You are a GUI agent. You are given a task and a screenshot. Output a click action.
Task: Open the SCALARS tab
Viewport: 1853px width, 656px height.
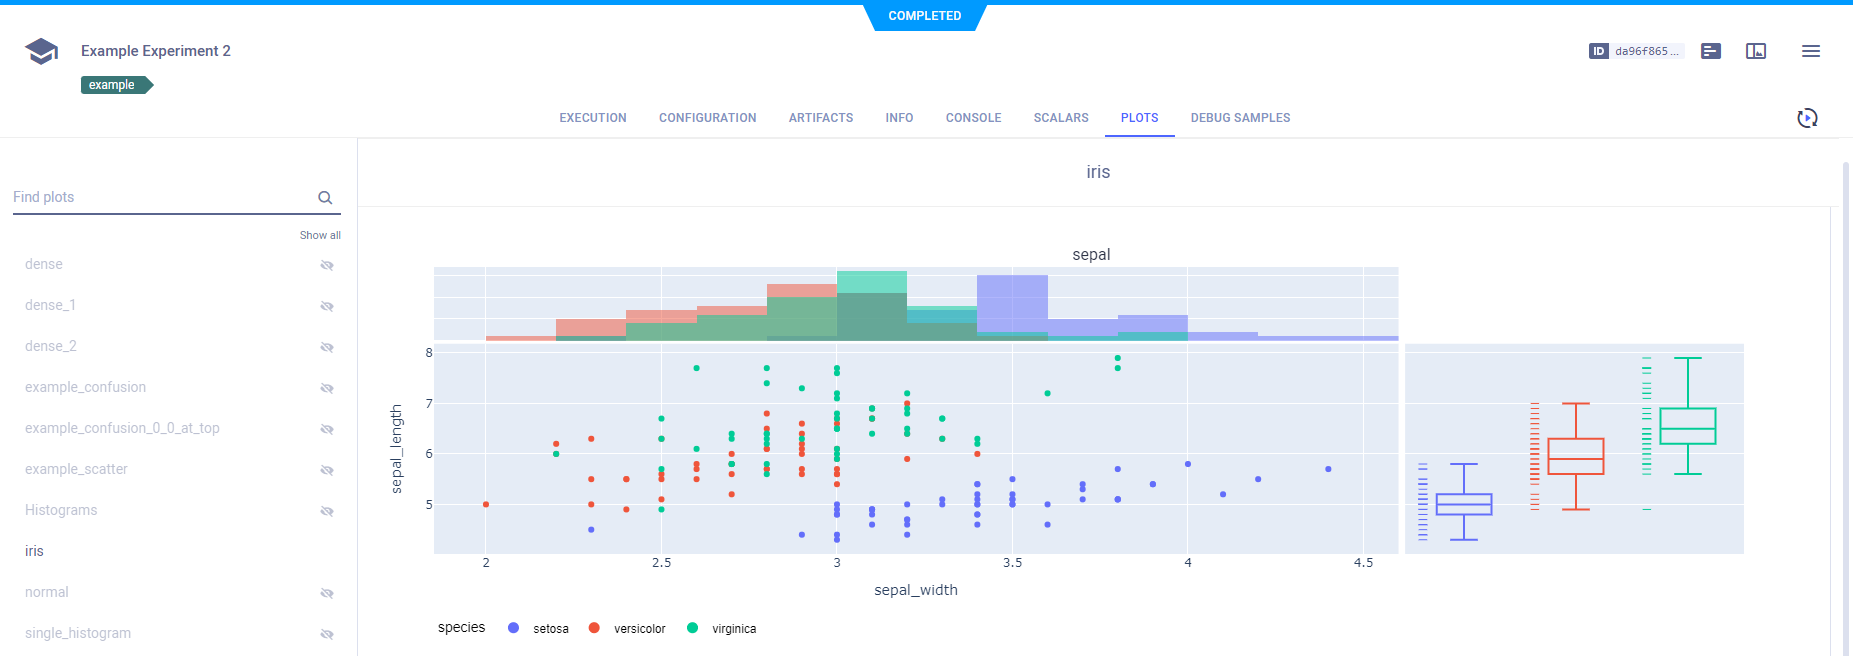[1060, 118]
